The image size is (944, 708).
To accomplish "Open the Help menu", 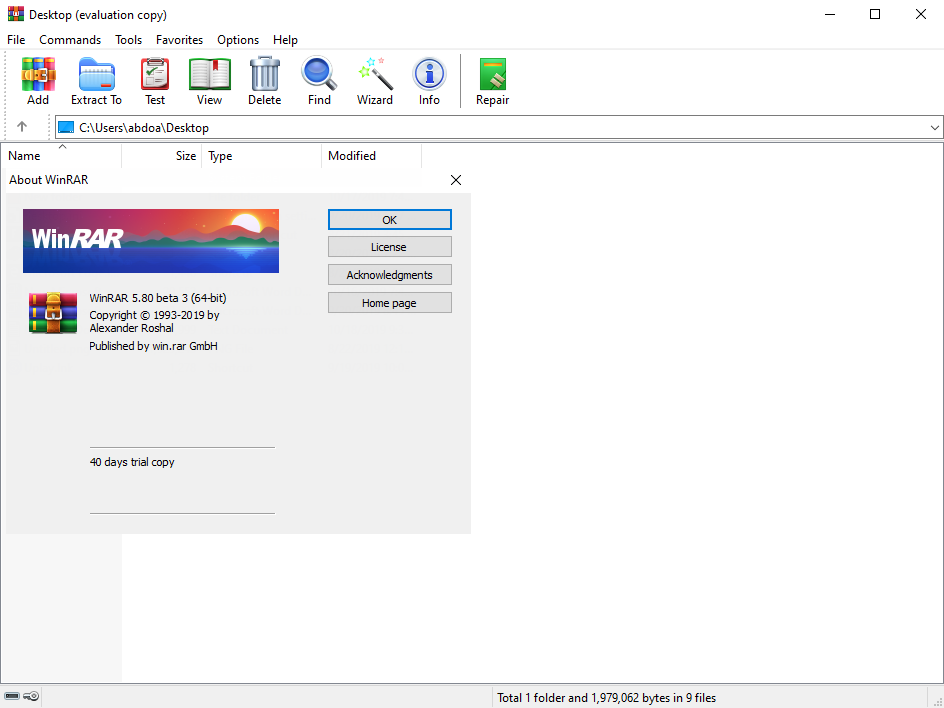I will click(x=285, y=40).
